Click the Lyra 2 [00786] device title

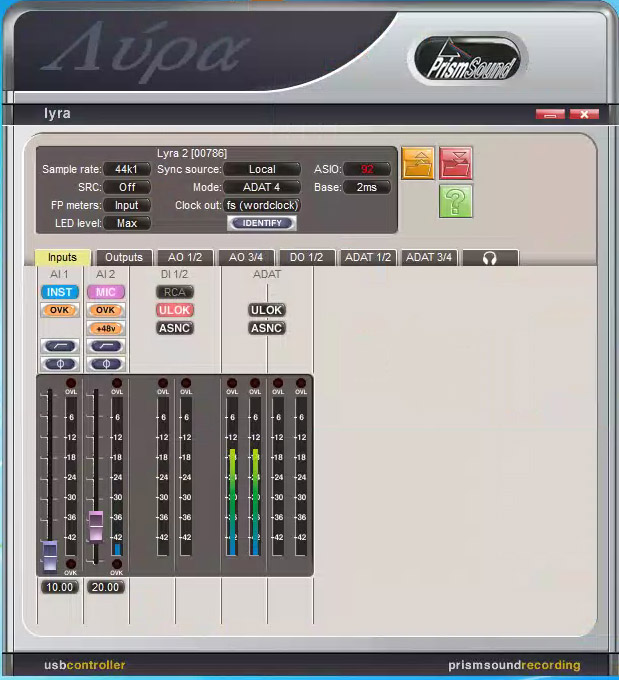click(192, 153)
